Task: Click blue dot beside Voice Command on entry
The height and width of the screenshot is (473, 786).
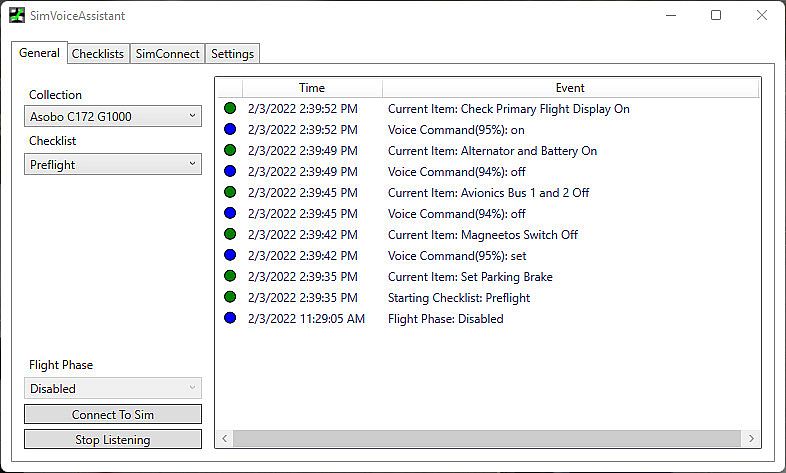Action: [230, 130]
